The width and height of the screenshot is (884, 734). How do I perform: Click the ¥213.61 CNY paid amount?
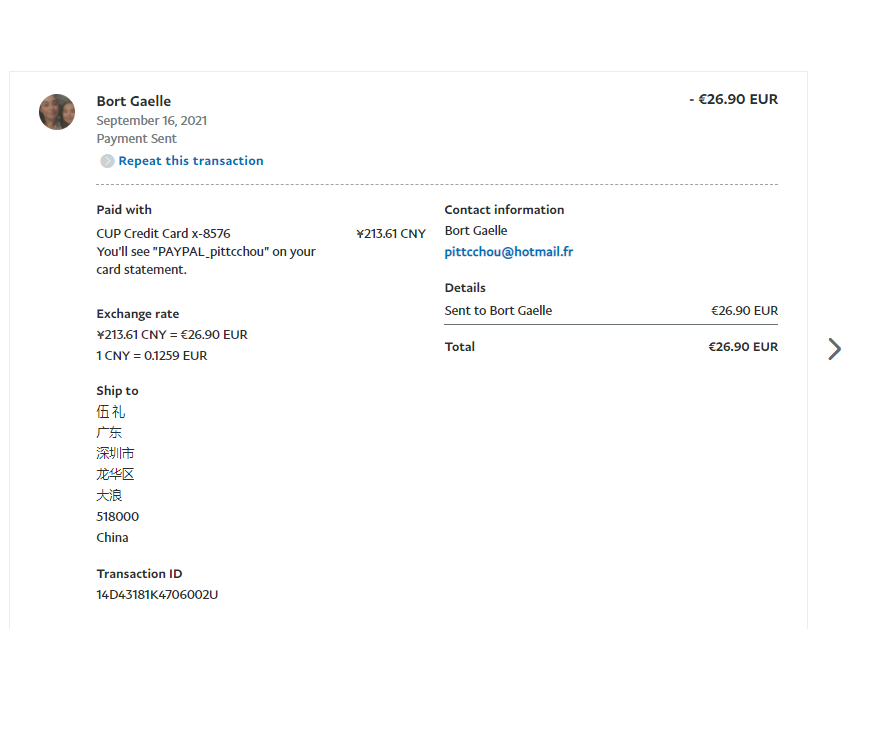(x=391, y=233)
